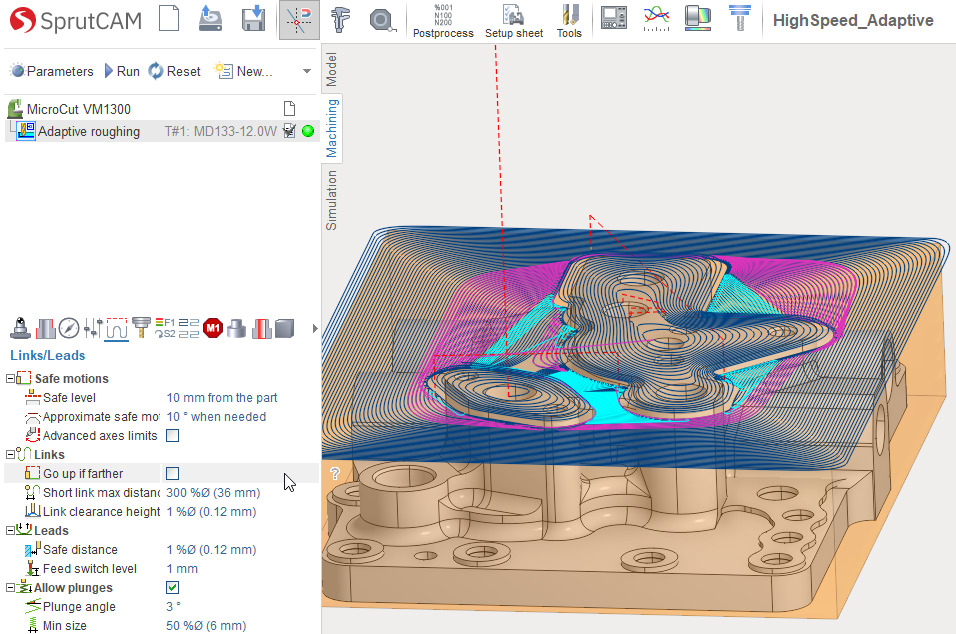Open the operations toolbar dropdown arrow
956x634 pixels.
click(307, 71)
